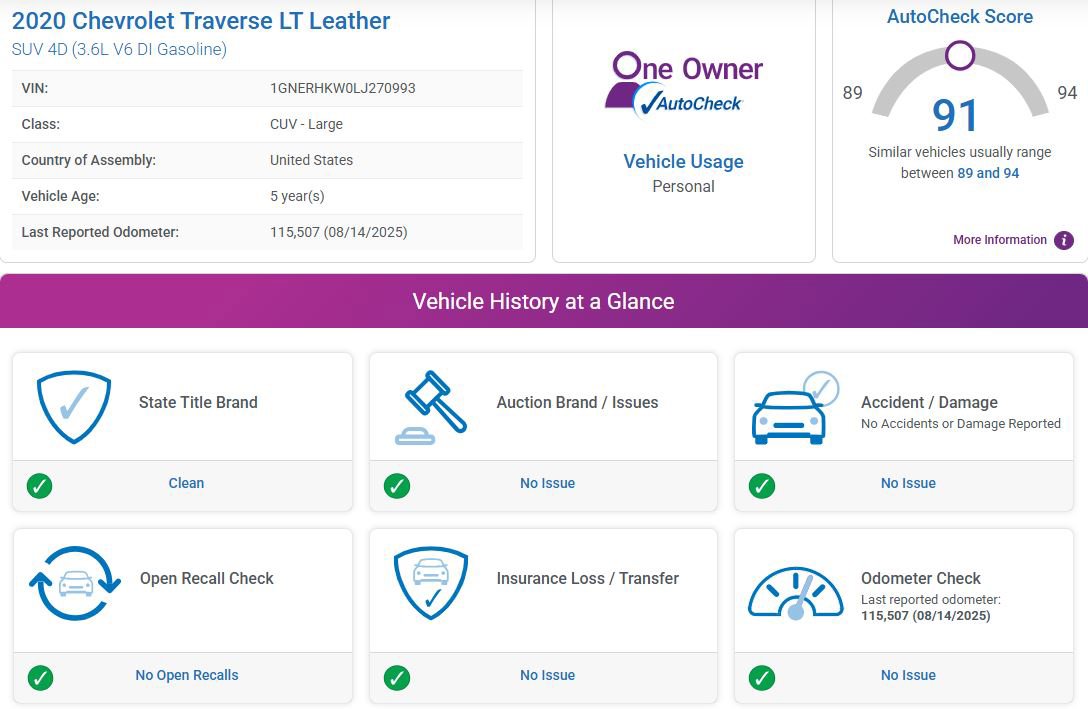Click the State Title Brand label
This screenshot has width=1088, height=709.
pos(198,402)
